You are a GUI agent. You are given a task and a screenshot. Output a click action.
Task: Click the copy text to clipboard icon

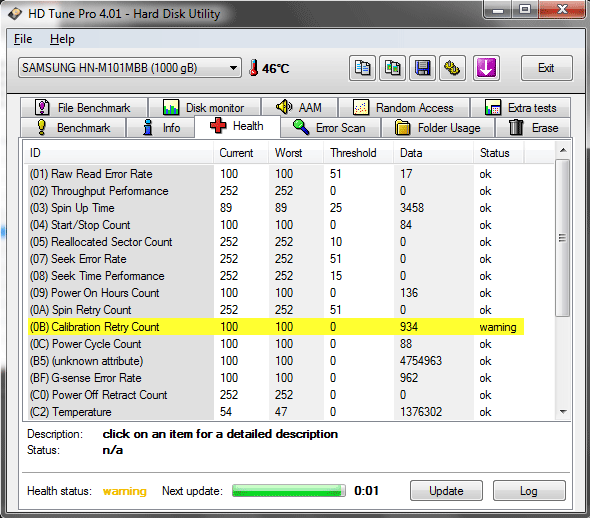point(362,68)
